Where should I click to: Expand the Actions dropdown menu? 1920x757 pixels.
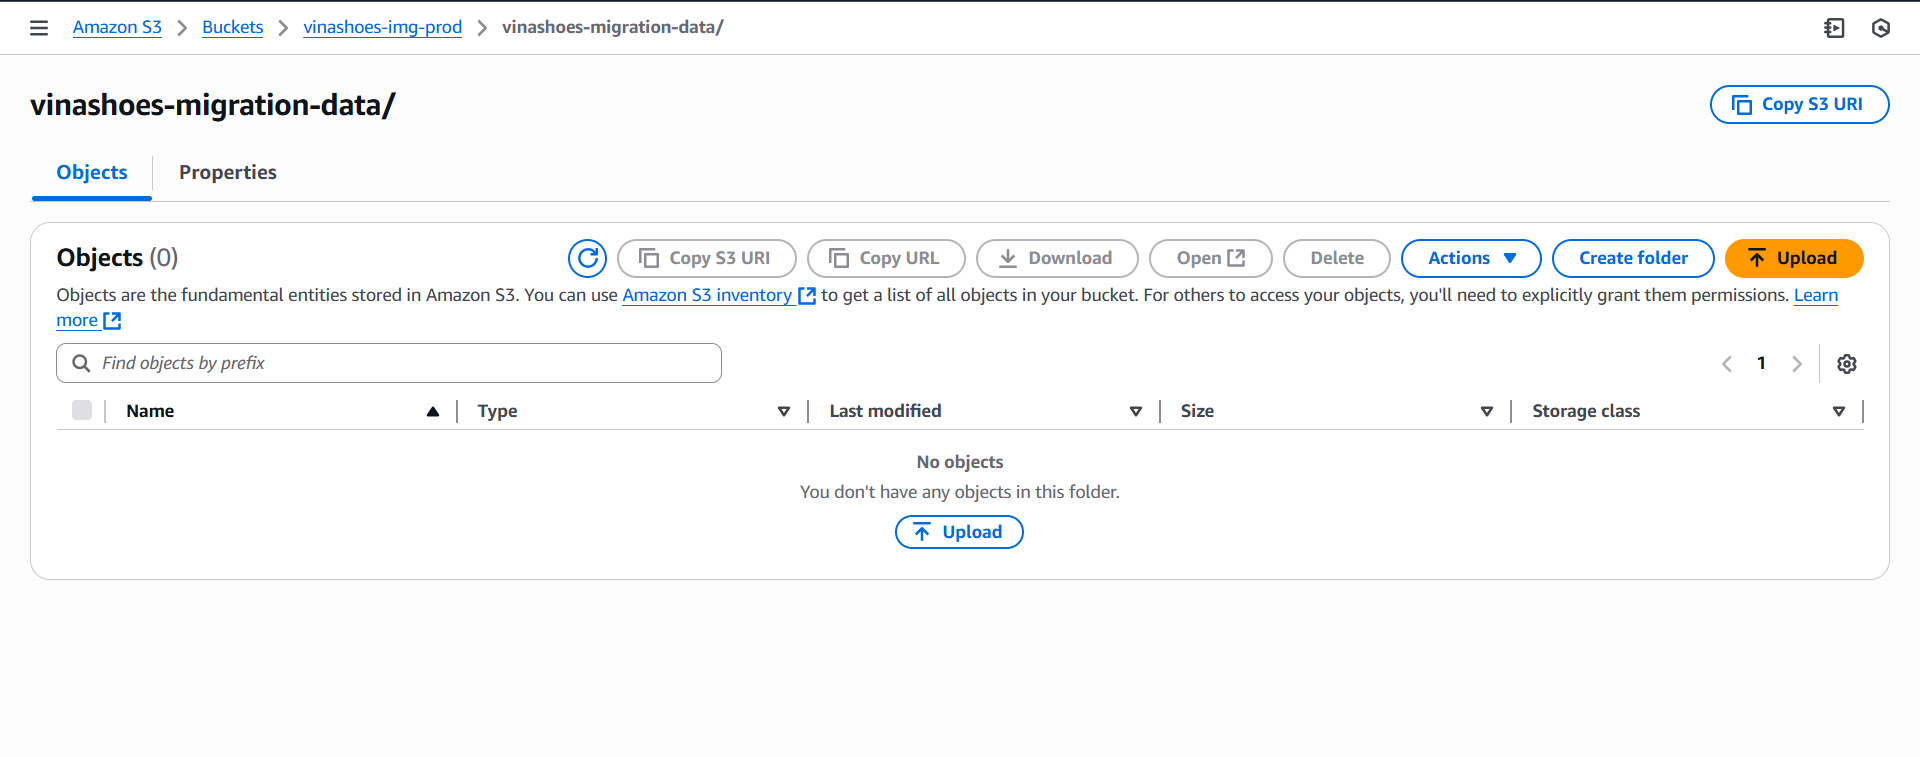coord(1470,258)
